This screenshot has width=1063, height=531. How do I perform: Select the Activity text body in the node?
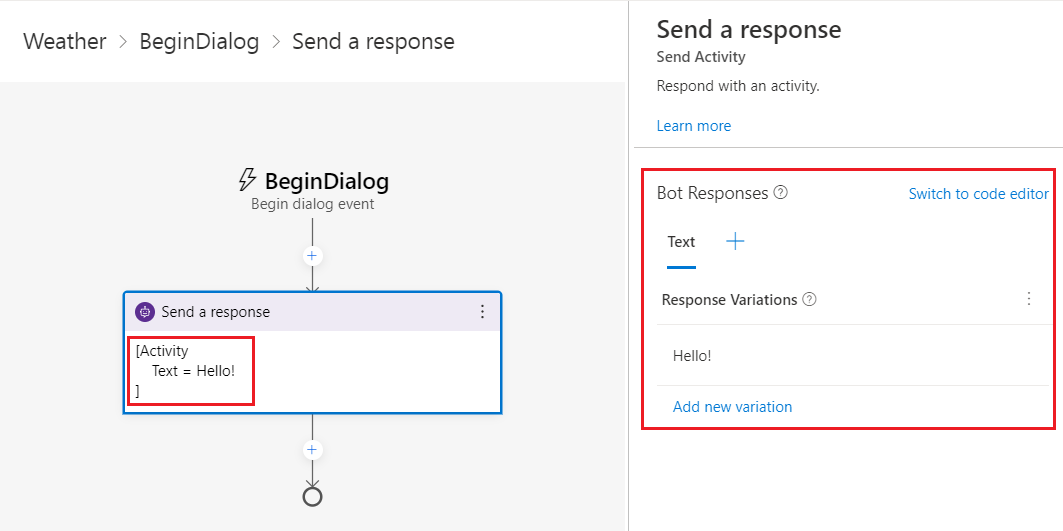tap(191, 371)
